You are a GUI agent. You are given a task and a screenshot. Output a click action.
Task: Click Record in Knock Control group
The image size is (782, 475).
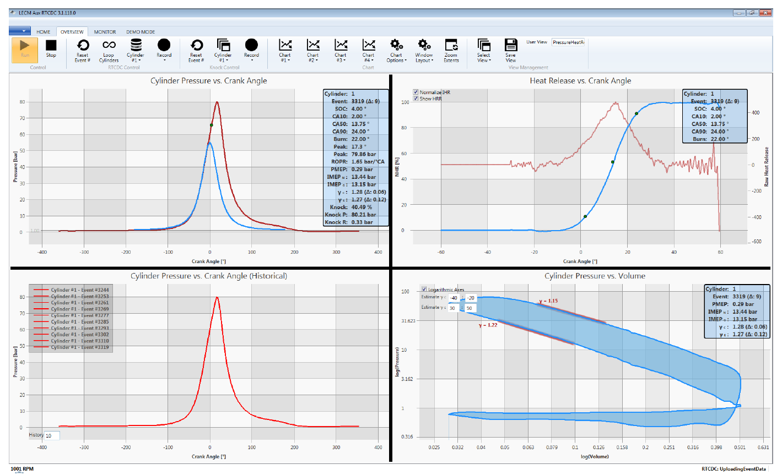251,50
